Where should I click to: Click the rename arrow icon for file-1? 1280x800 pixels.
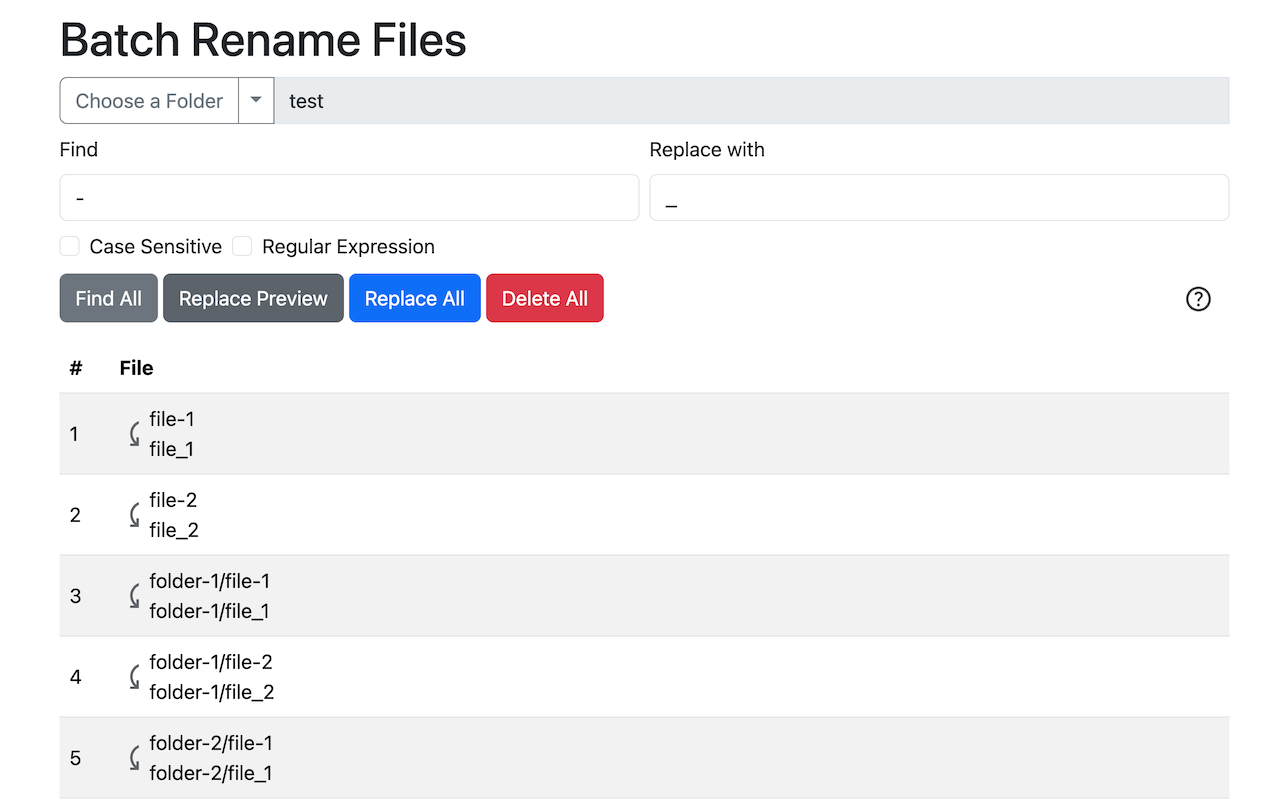click(x=134, y=434)
